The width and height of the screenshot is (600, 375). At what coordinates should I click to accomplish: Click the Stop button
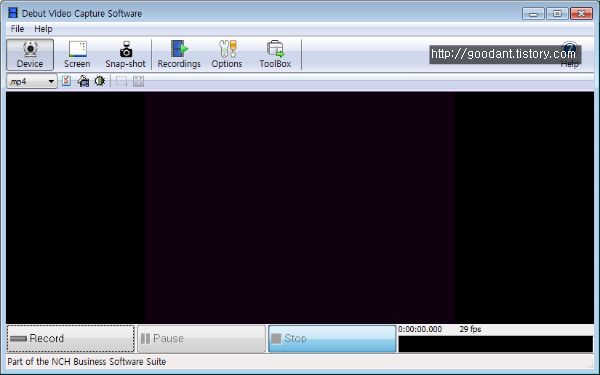tap(332, 338)
